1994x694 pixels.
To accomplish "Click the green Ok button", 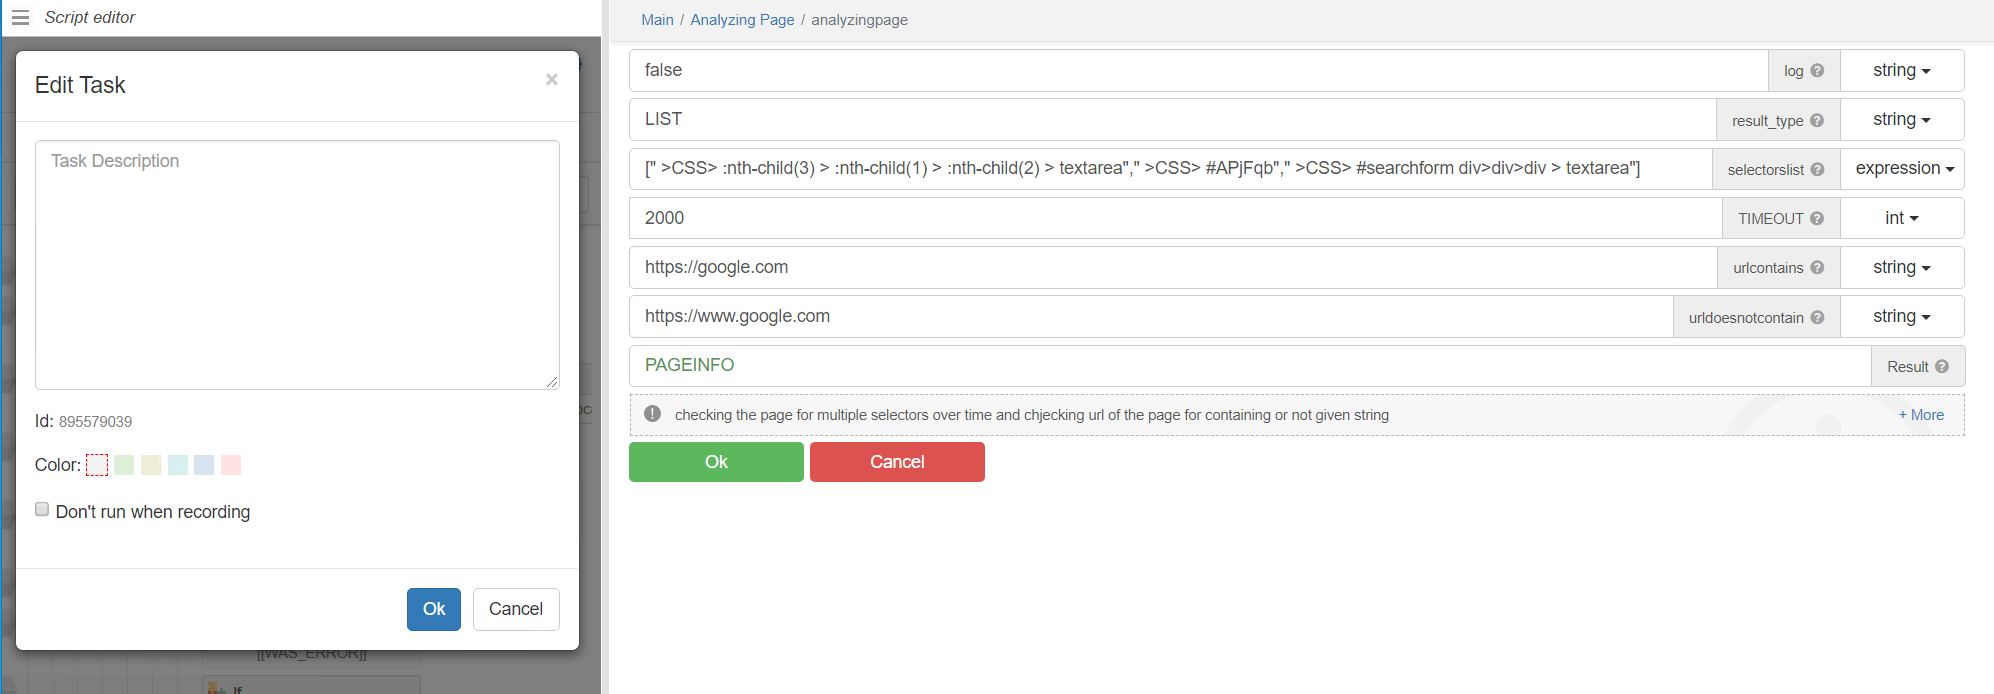I will (716, 462).
